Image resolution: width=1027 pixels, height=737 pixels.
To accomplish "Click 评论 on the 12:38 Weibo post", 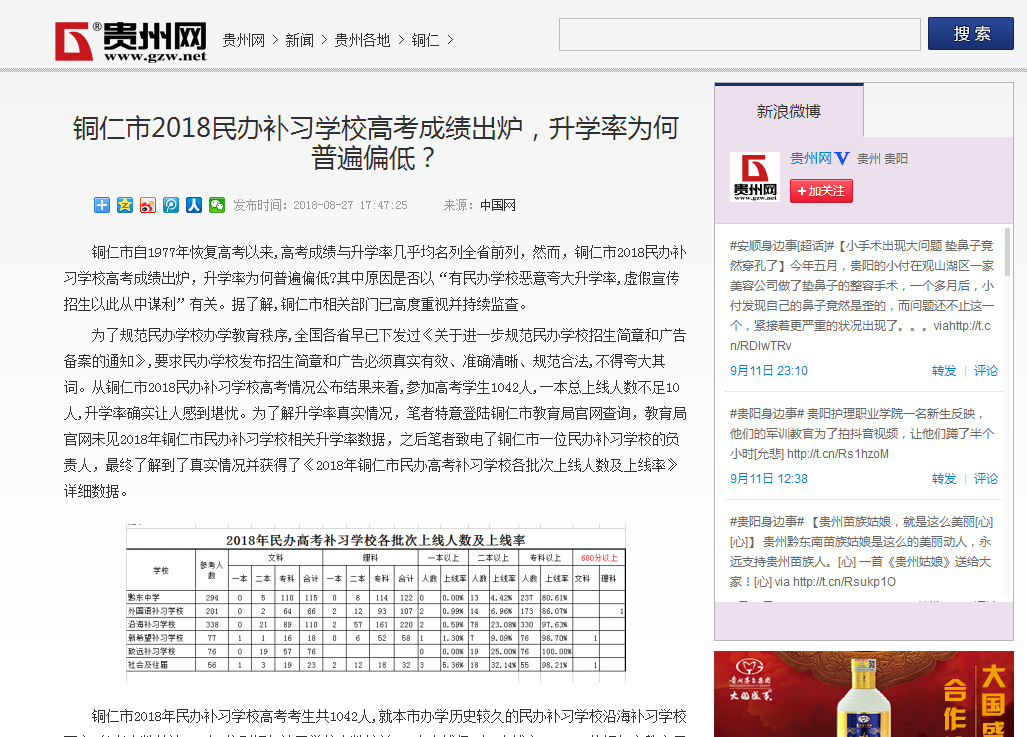I will 986,478.
